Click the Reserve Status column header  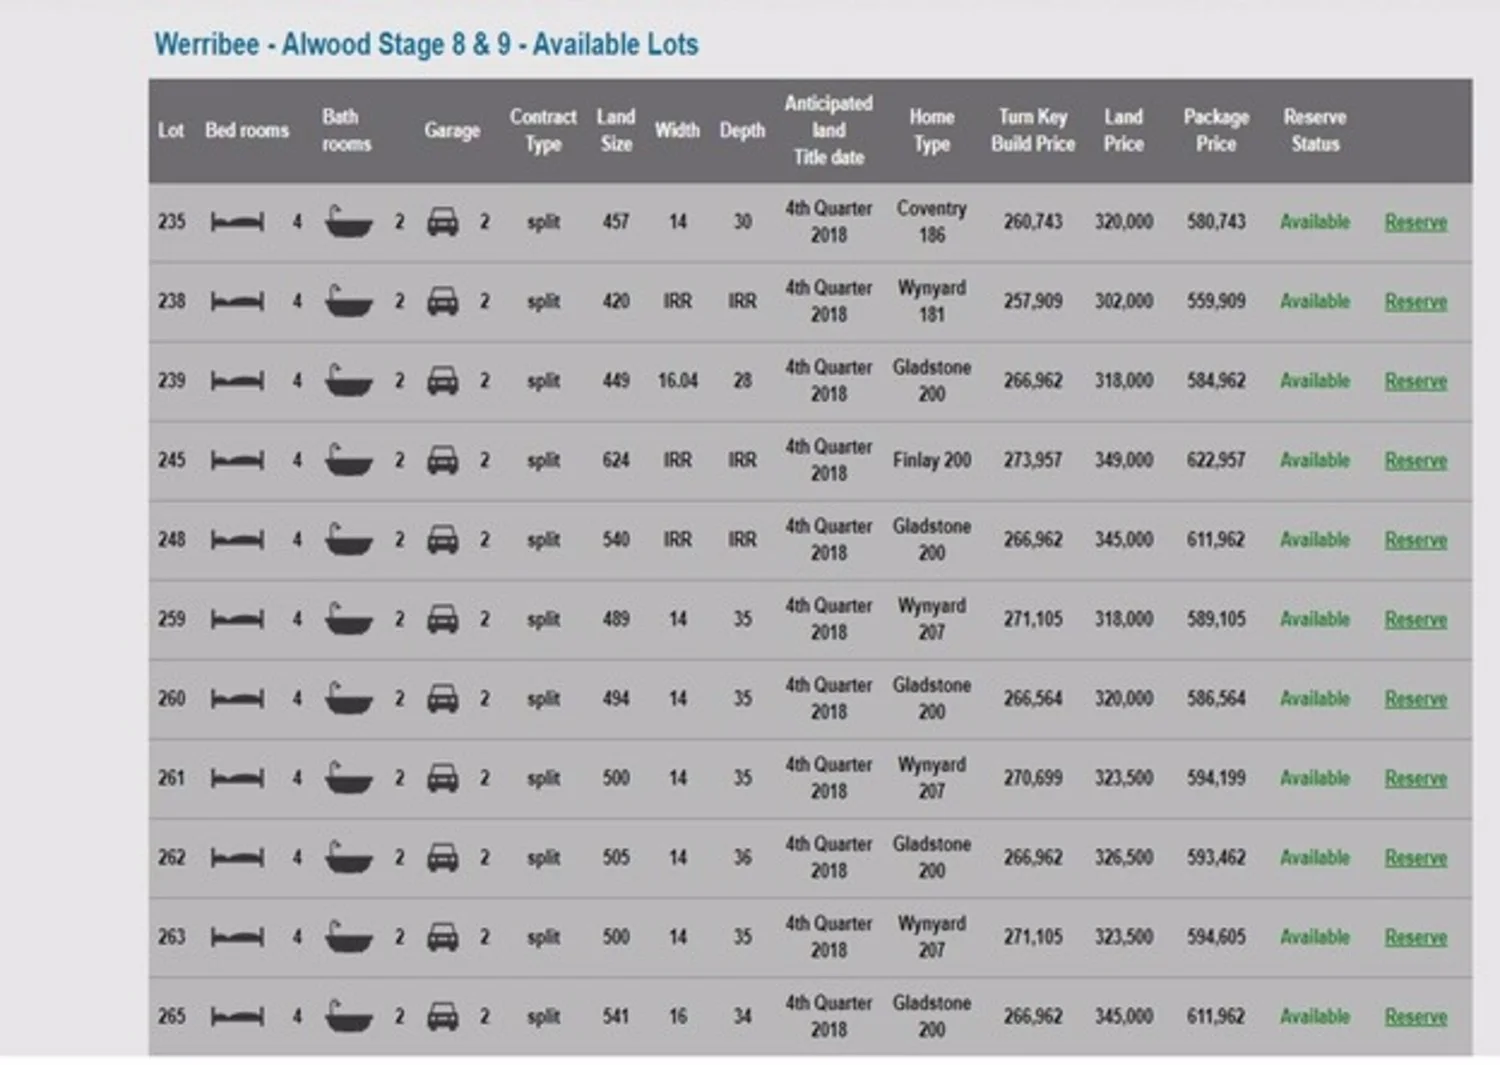pyautogui.click(x=1315, y=130)
